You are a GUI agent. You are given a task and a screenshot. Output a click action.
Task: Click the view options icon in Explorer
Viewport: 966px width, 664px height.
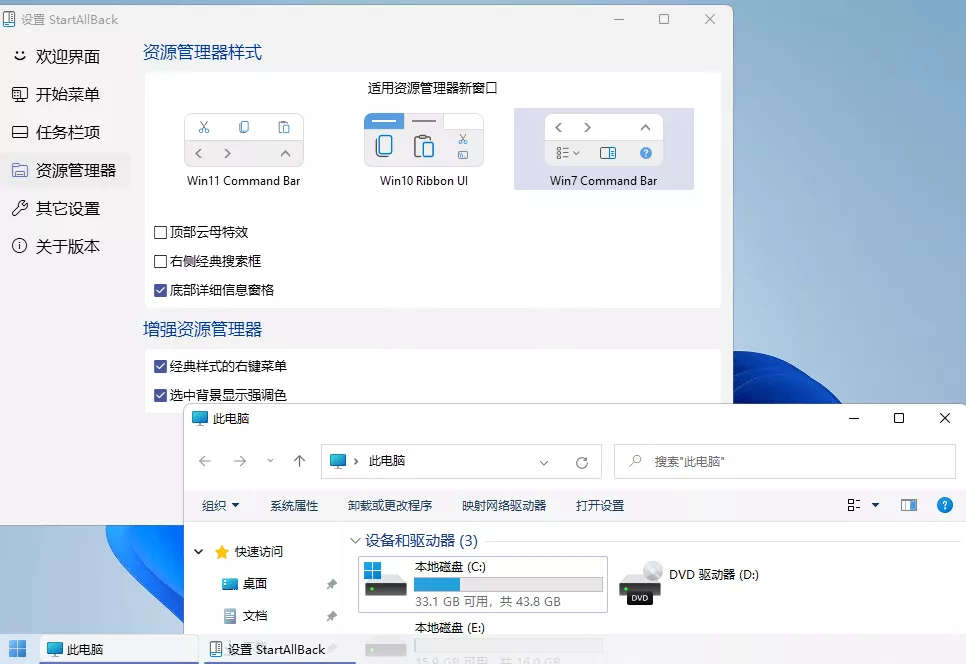coord(852,505)
